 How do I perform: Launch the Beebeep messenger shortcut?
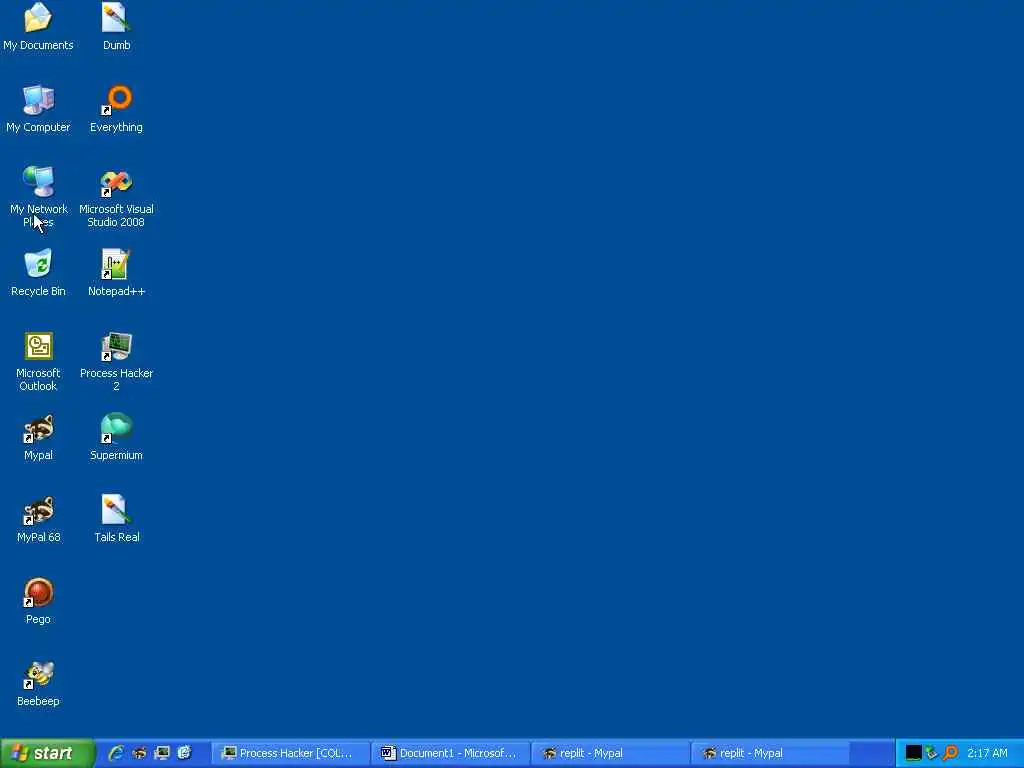pos(38,682)
